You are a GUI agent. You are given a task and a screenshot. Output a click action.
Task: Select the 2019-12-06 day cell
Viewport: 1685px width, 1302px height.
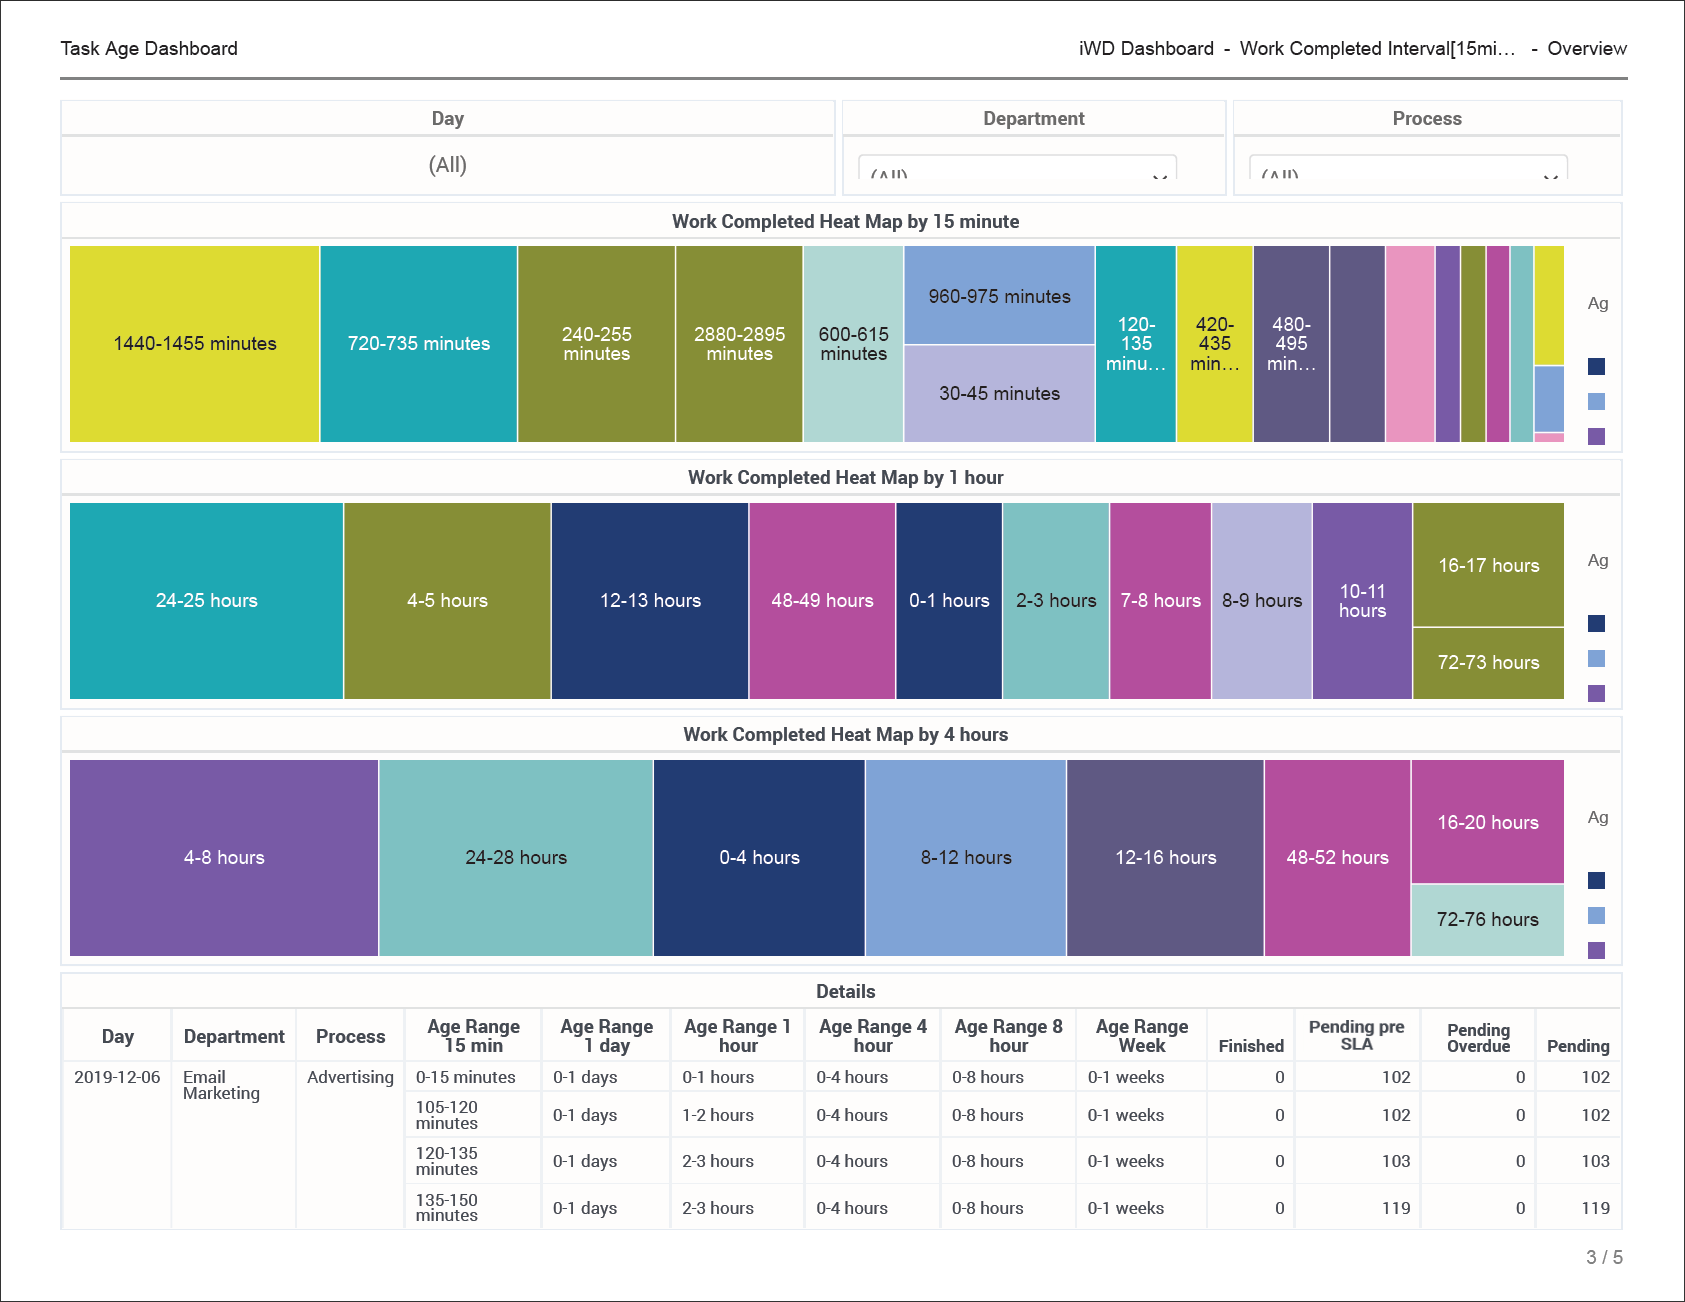117,1077
